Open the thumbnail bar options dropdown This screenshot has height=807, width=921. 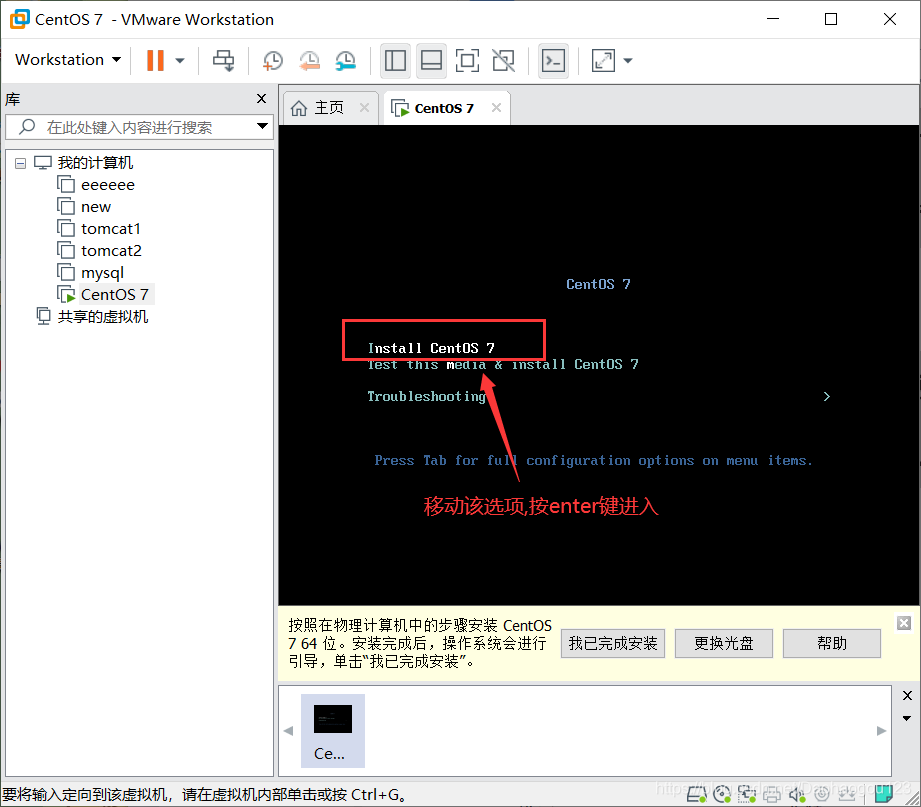907,718
